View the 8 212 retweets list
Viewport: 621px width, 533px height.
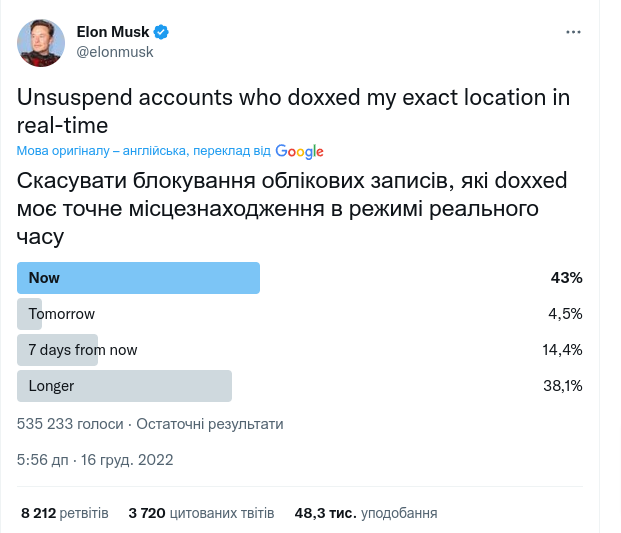(x=65, y=513)
